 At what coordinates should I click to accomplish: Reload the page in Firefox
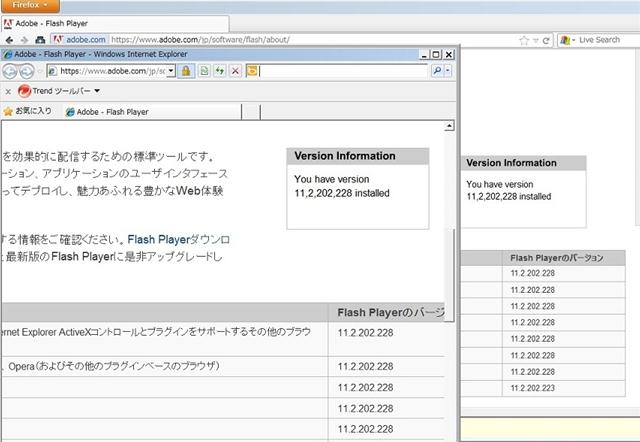(546, 40)
